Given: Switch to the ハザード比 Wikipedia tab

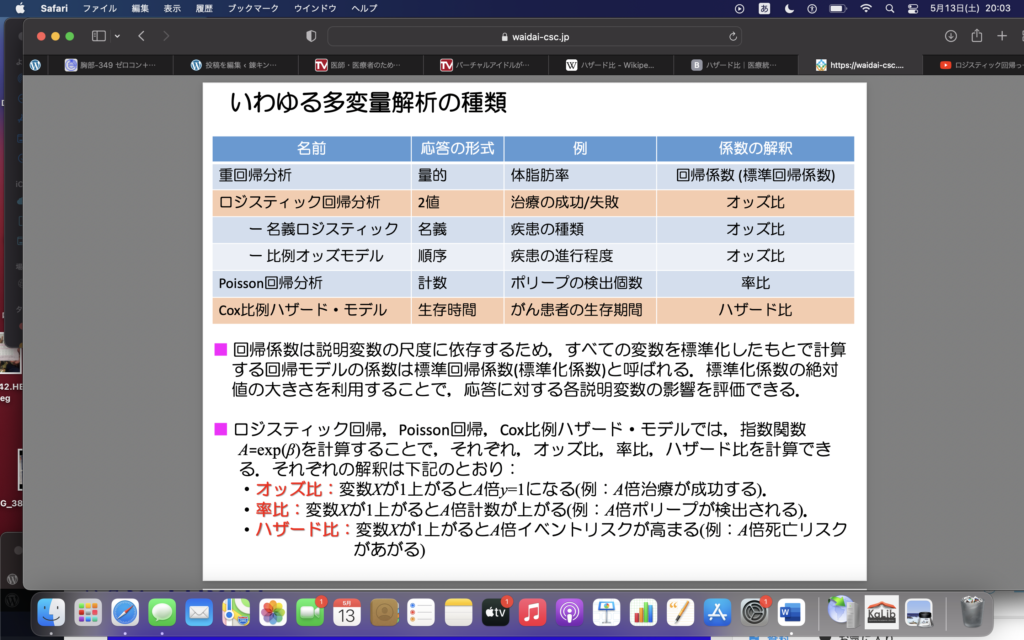Looking at the screenshot, I should (610, 65).
